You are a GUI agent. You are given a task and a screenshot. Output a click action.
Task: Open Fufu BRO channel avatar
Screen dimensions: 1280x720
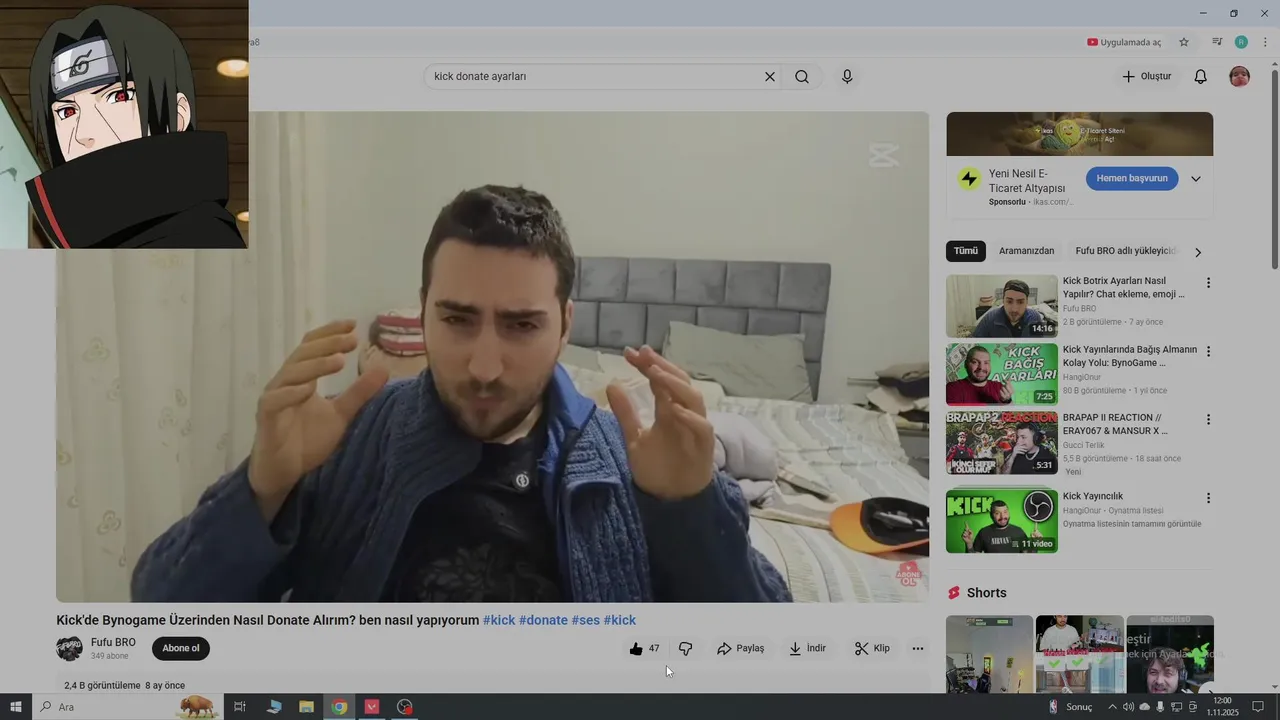(69, 648)
